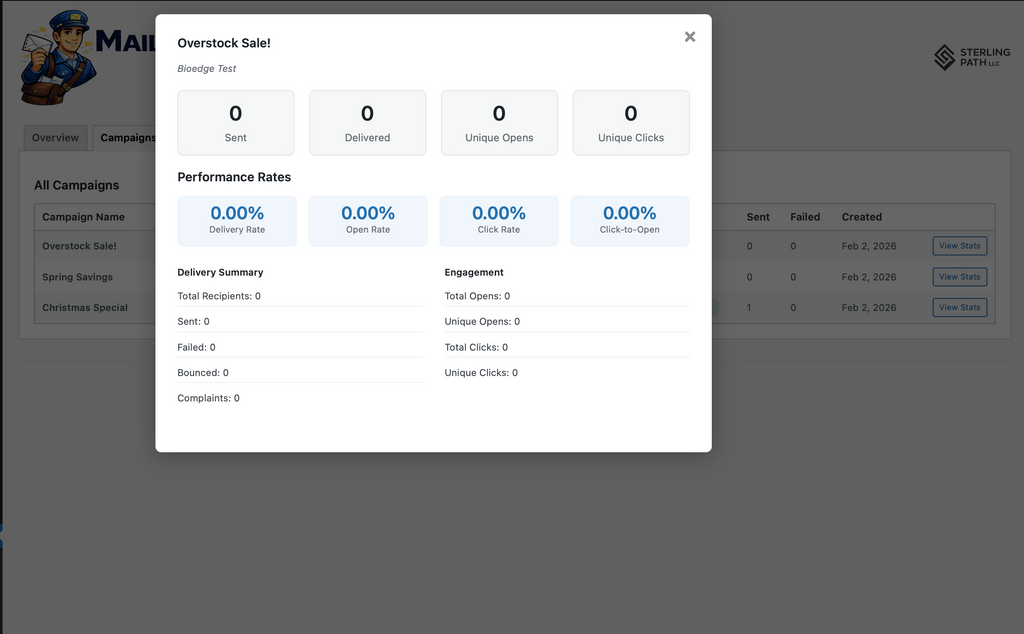Click the Unique Clicks card
The height and width of the screenshot is (634, 1024).
(631, 123)
